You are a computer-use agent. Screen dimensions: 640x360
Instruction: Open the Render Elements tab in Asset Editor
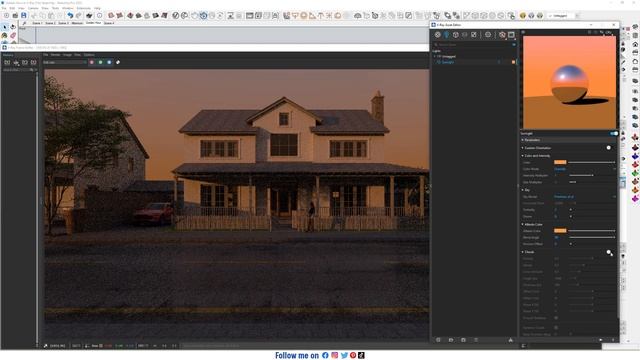[x=464, y=35]
